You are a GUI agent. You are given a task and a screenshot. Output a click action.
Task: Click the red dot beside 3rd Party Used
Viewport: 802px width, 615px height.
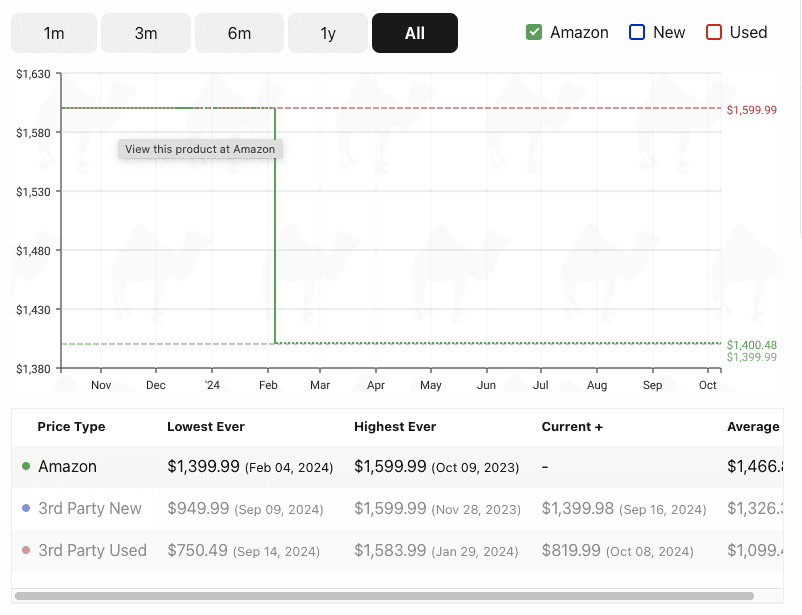[26, 551]
